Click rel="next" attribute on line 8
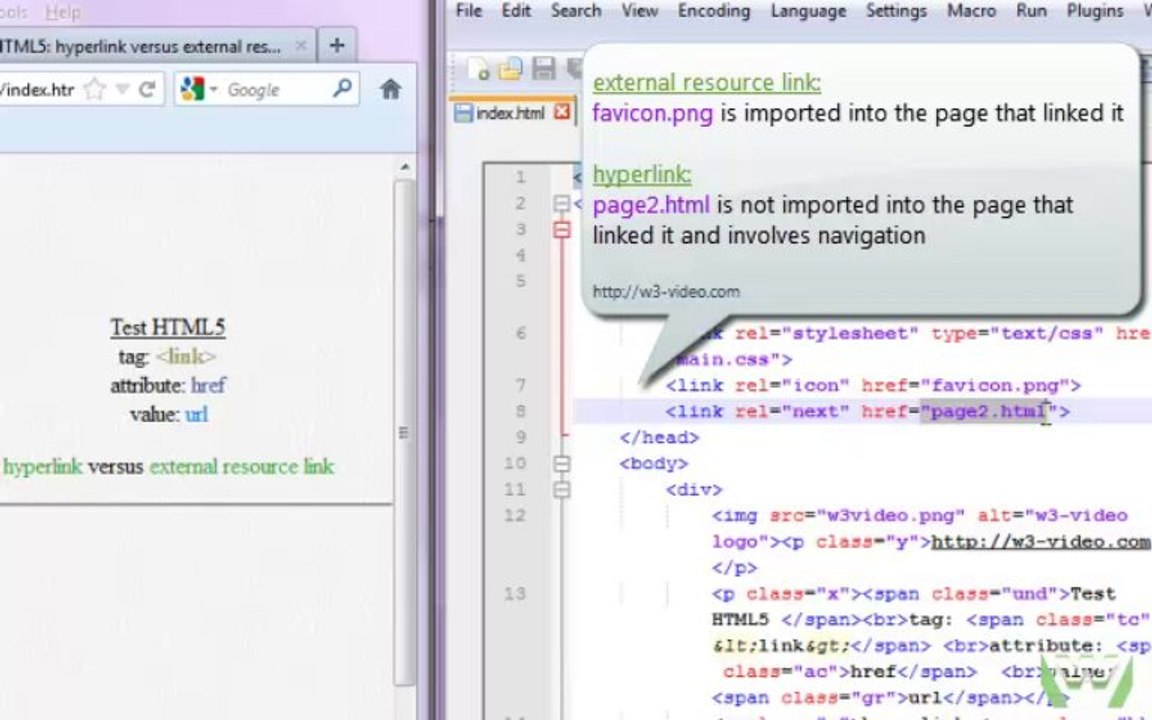The image size is (1152, 720). point(792,411)
